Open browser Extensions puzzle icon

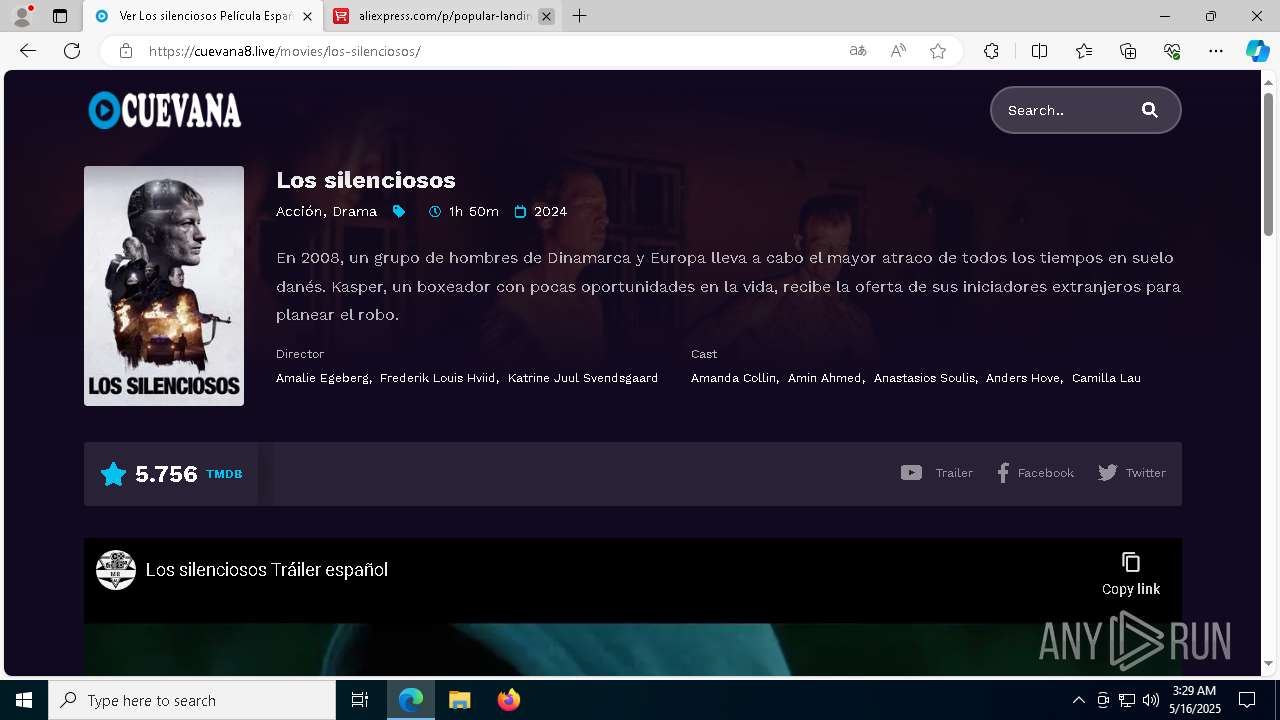(x=991, y=51)
